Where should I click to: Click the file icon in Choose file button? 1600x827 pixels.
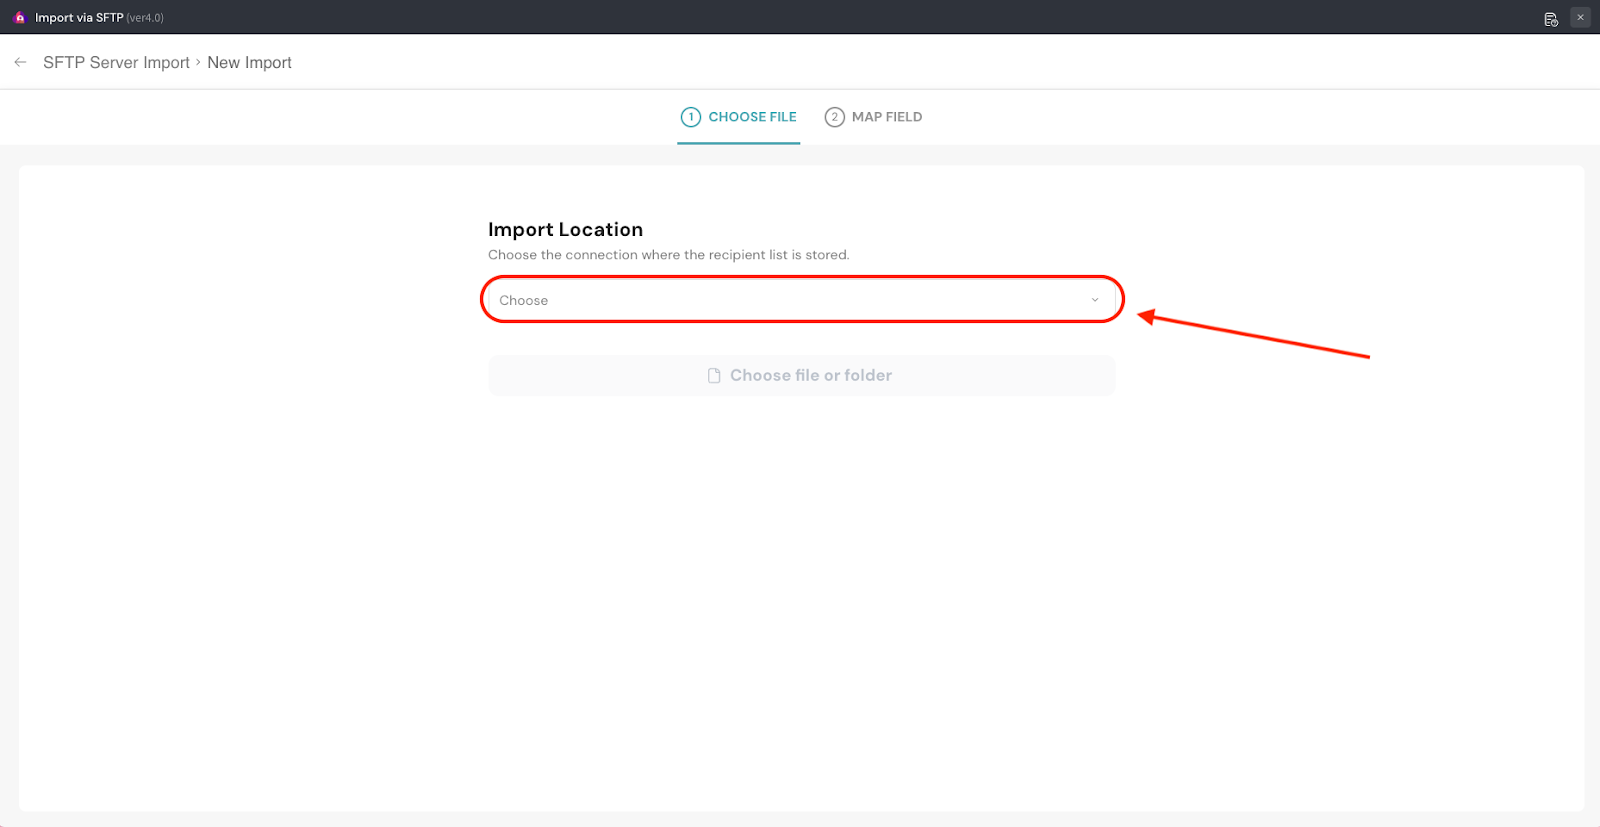pos(714,376)
